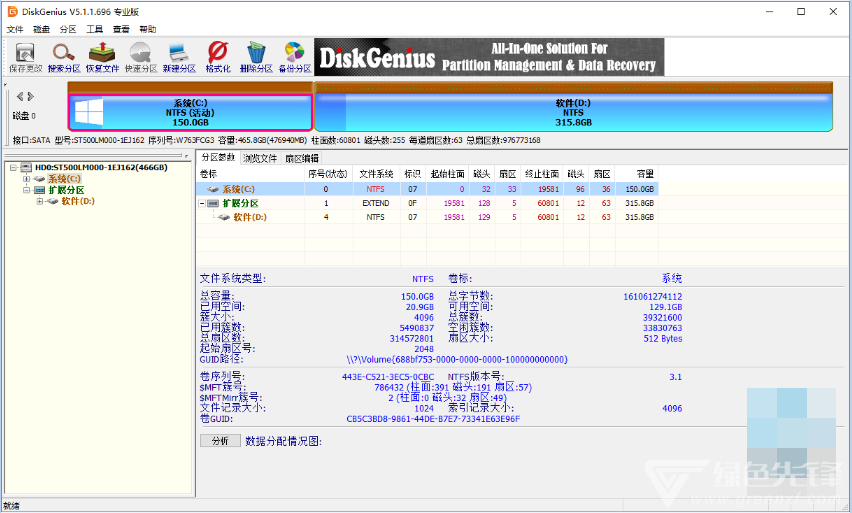The height and width of the screenshot is (513, 852).
Task: Click the 分析 (Analyze) button
Action: point(220,441)
